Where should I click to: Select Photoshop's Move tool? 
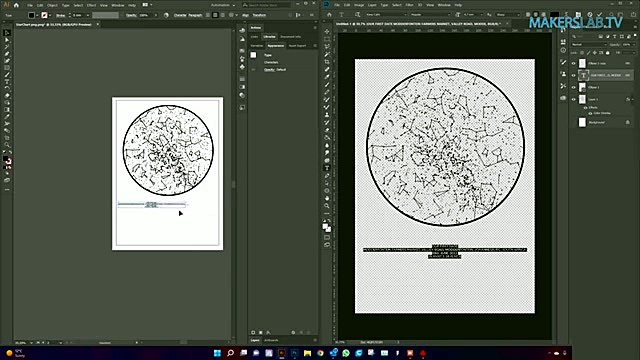(327, 32)
